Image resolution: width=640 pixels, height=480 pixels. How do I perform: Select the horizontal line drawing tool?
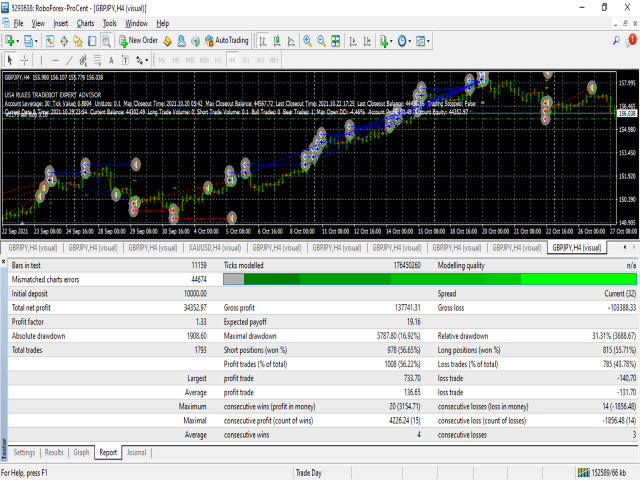click(56, 60)
